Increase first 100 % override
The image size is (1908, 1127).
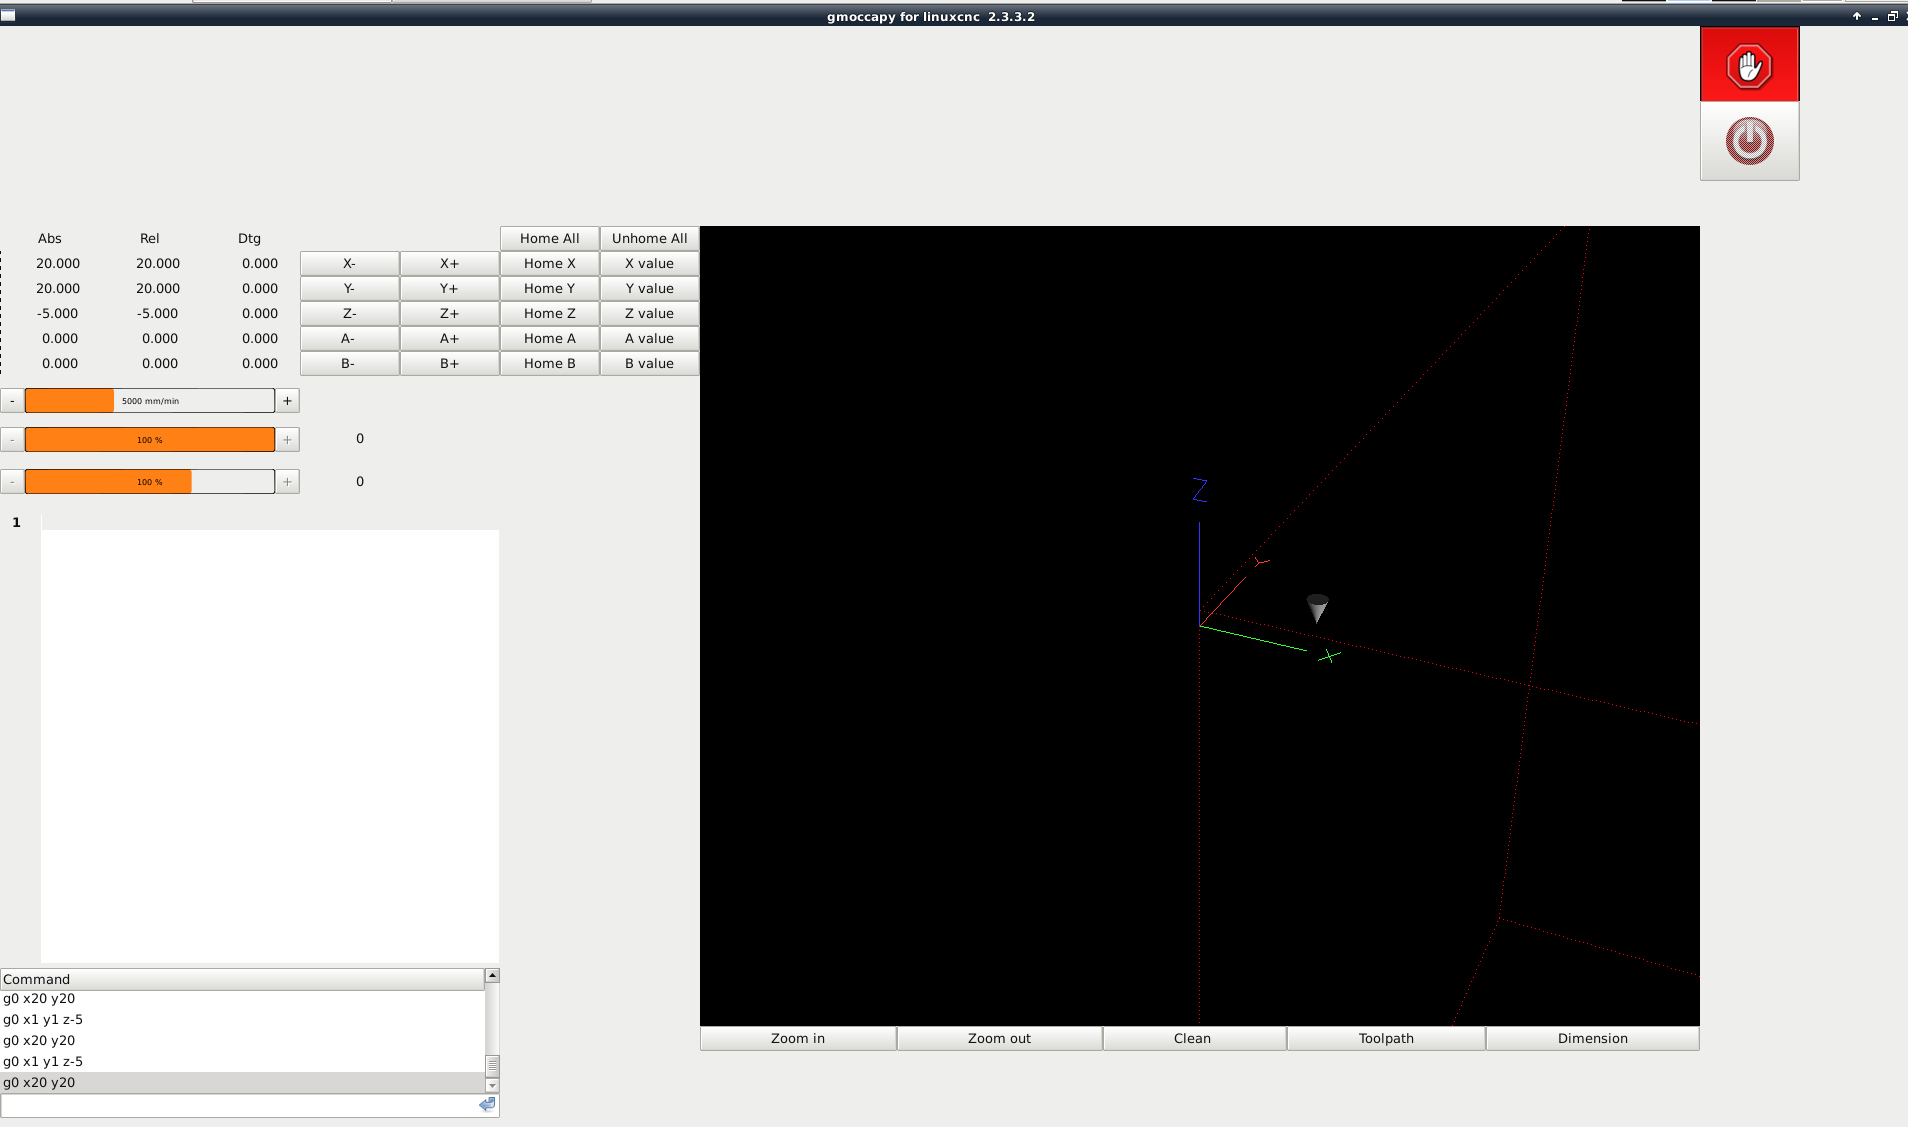(x=287, y=440)
